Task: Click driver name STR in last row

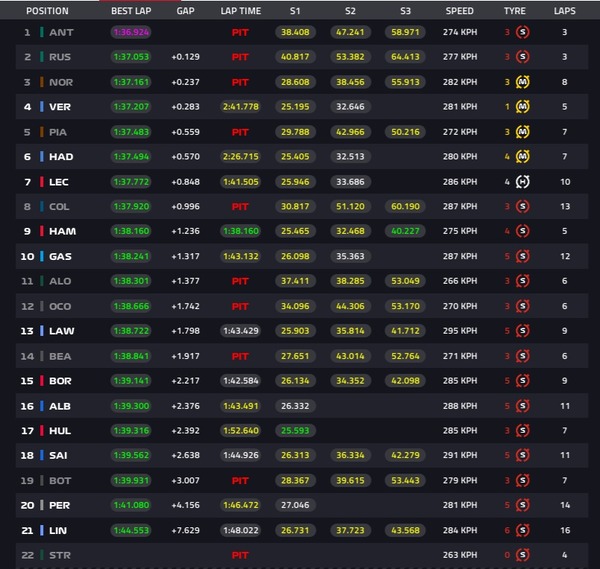Action: click(60, 555)
